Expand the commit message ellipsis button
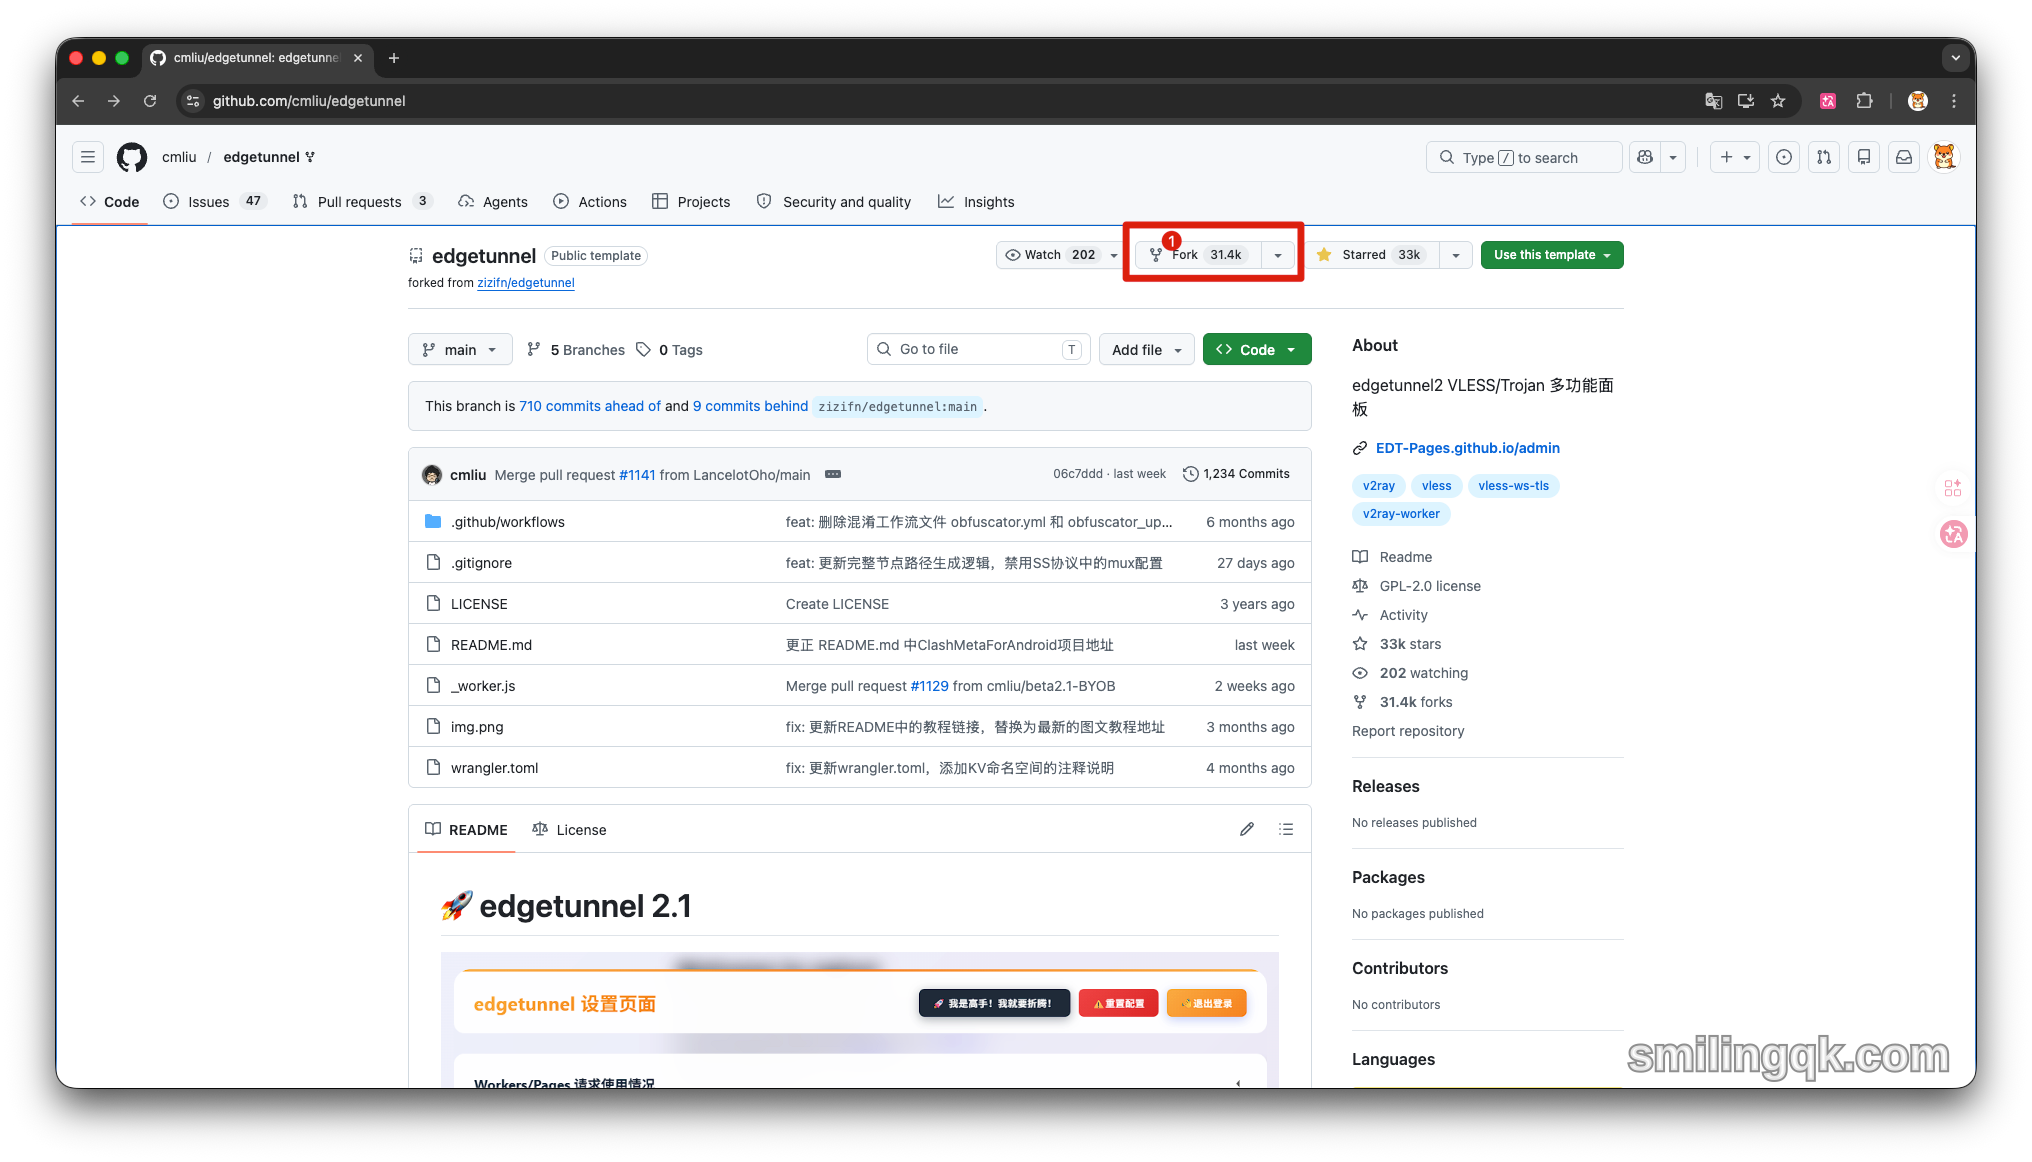 pos(833,474)
